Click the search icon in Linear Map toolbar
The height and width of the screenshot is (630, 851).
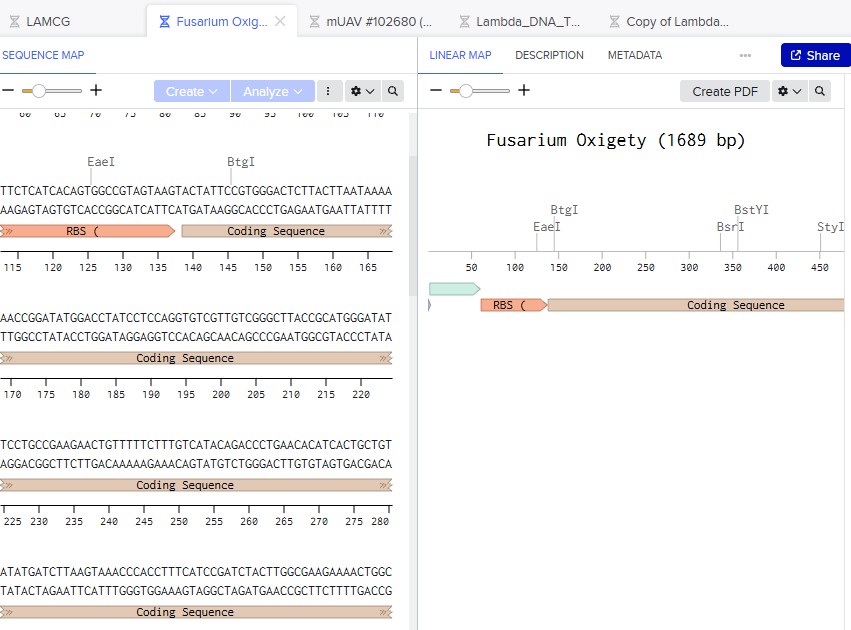[820, 91]
